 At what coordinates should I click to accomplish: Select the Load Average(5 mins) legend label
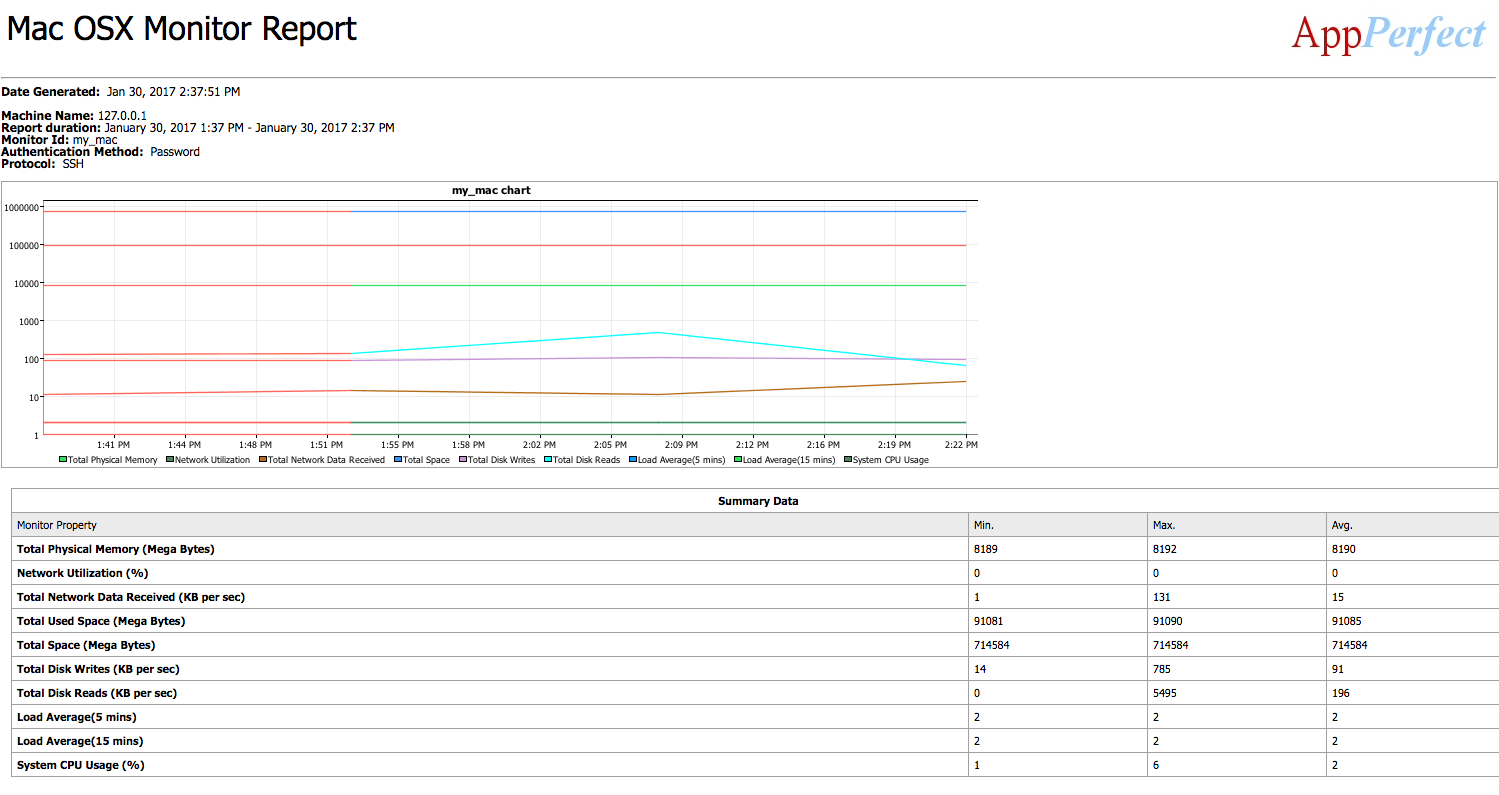coord(682,460)
